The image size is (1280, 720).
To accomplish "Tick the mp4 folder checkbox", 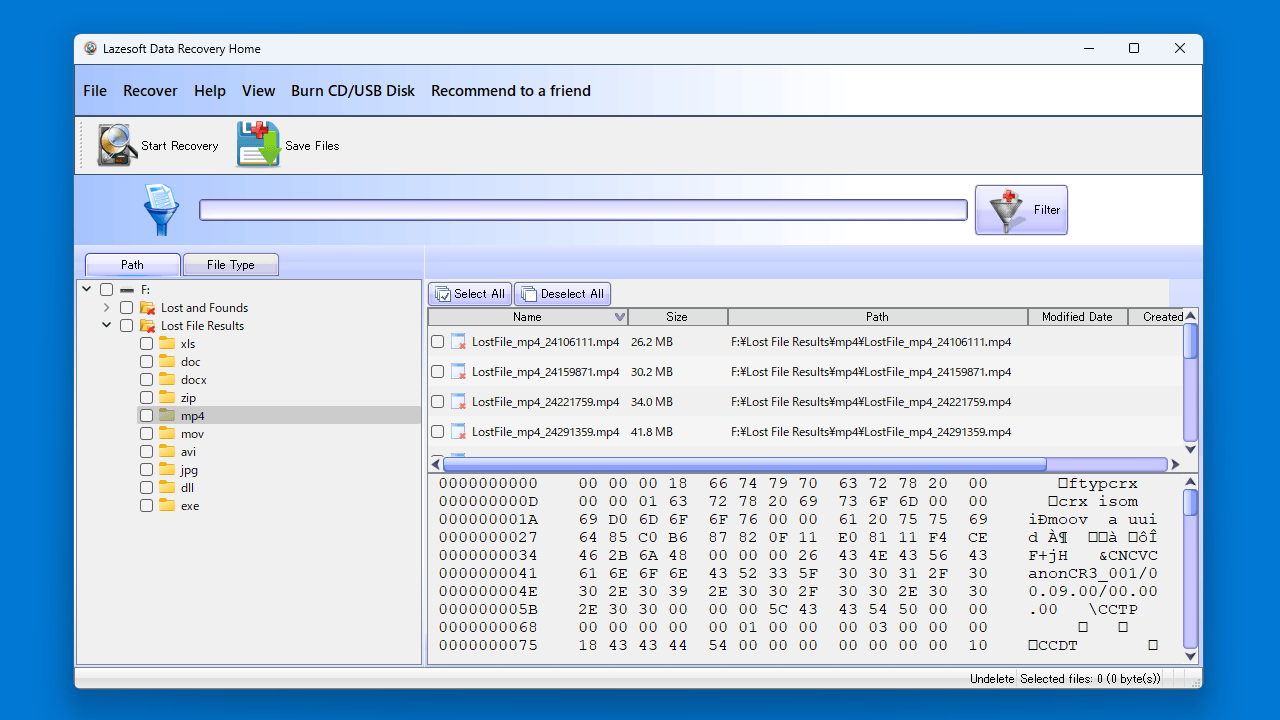I will click(146, 416).
